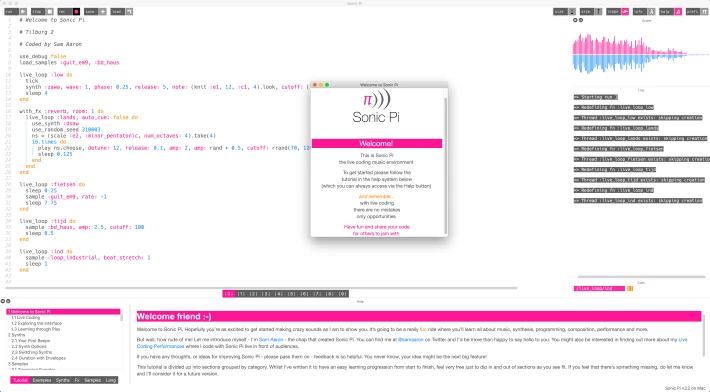Open the info panel icon
This screenshot has height=392, width=710.
coord(652,12)
